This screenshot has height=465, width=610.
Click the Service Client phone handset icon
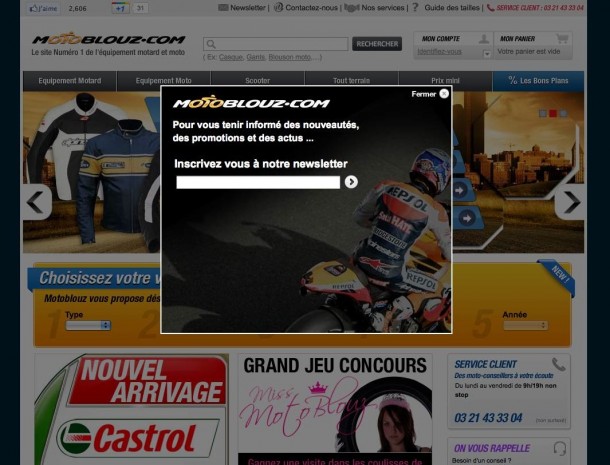pyautogui.click(x=559, y=365)
